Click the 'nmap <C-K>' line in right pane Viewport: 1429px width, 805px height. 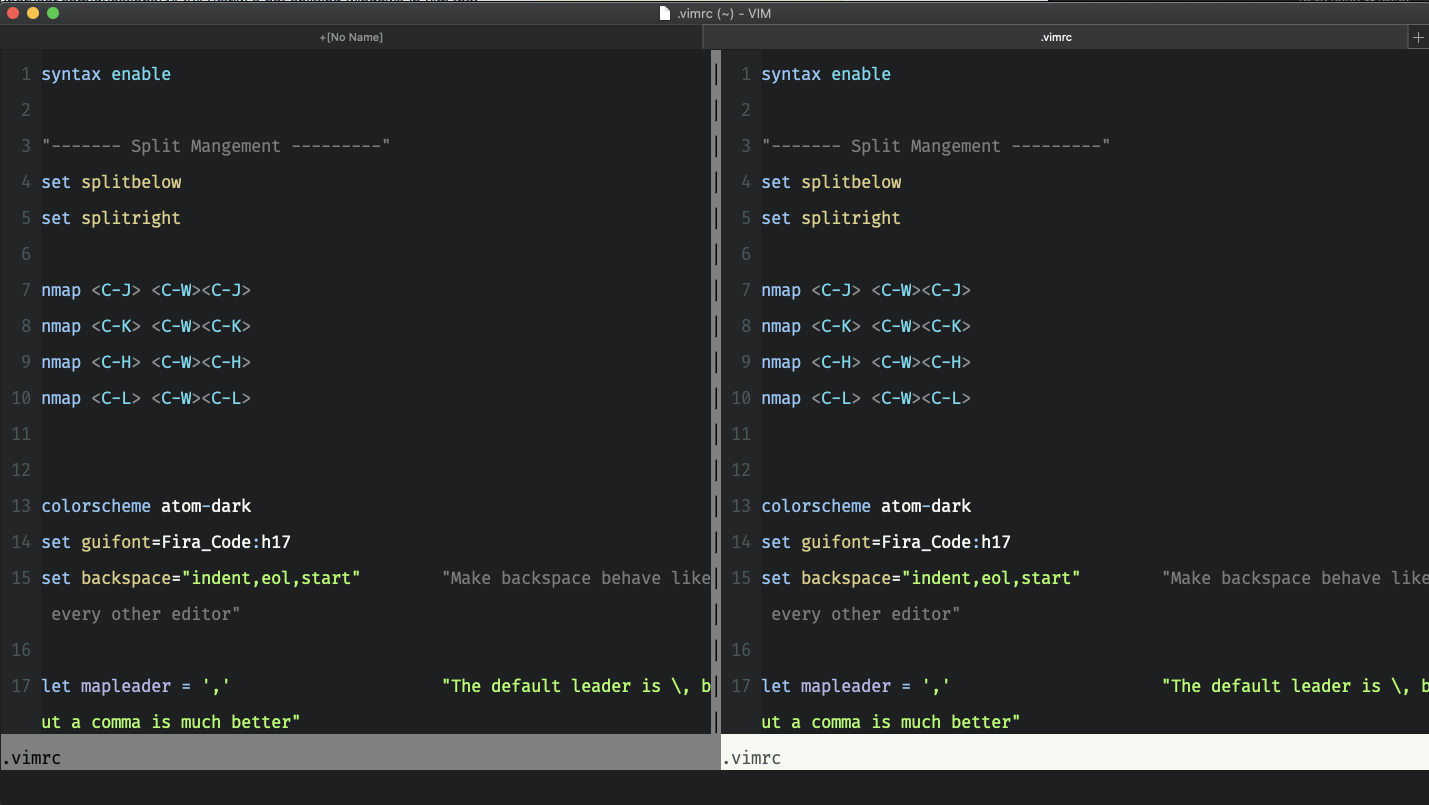click(866, 326)
